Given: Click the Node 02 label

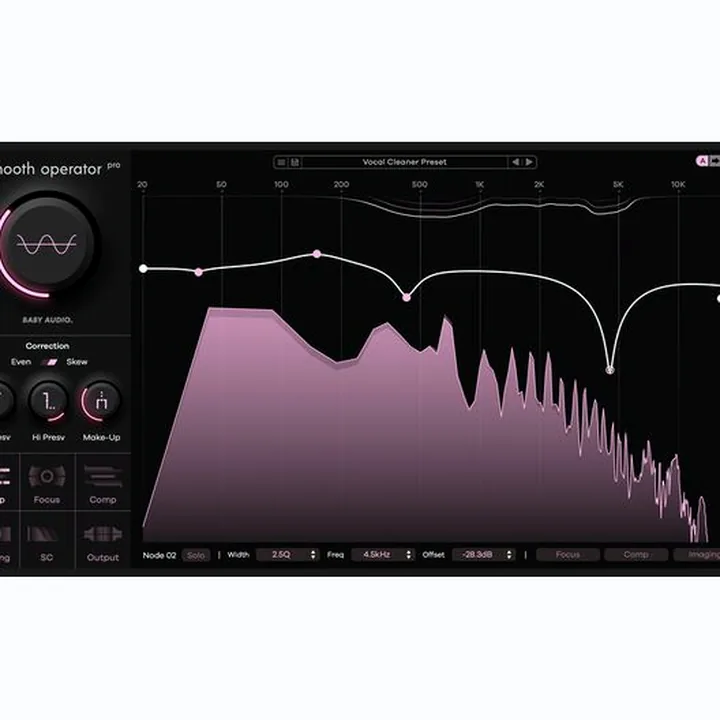Looking at the screenshot, I should pos(159,555).
